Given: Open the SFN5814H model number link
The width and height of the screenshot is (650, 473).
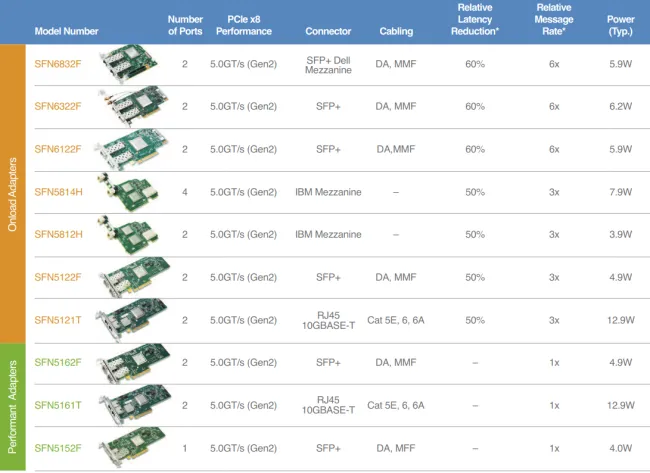Looking at the screenshot, I should click(x=58, y=192).
